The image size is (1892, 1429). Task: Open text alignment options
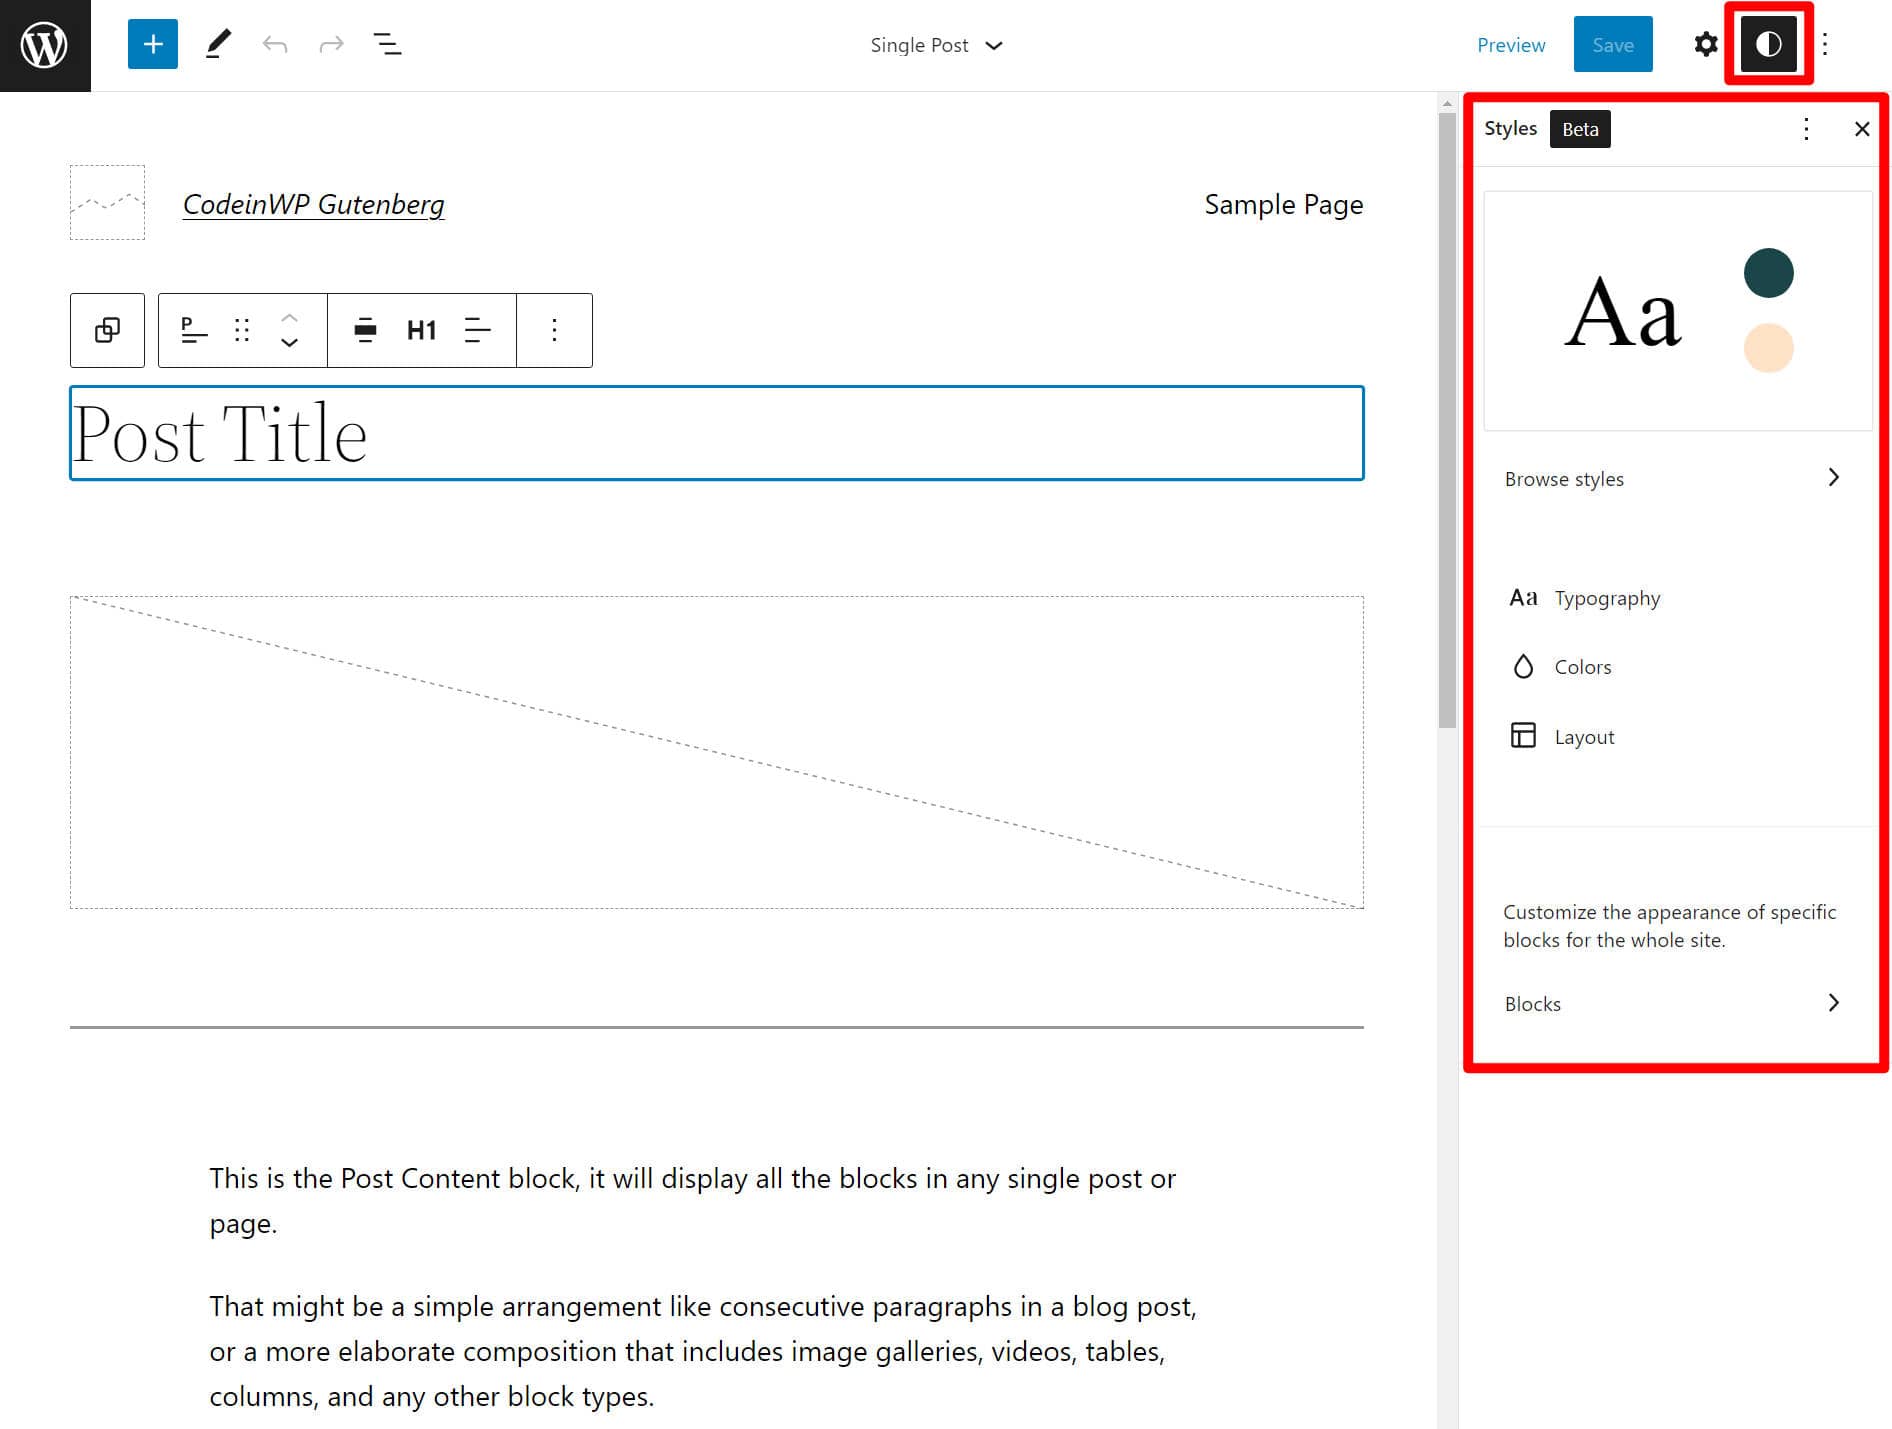(478, 330)
